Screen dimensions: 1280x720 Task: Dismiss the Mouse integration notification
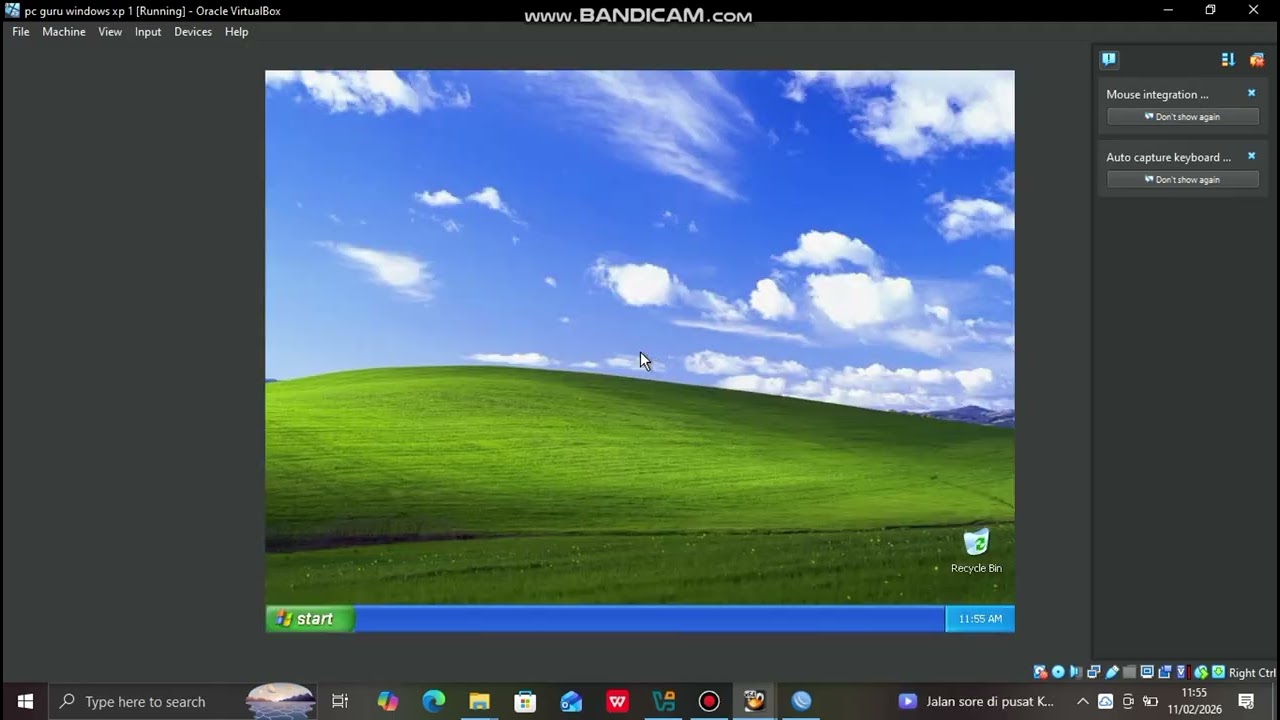coord(1251,93)
